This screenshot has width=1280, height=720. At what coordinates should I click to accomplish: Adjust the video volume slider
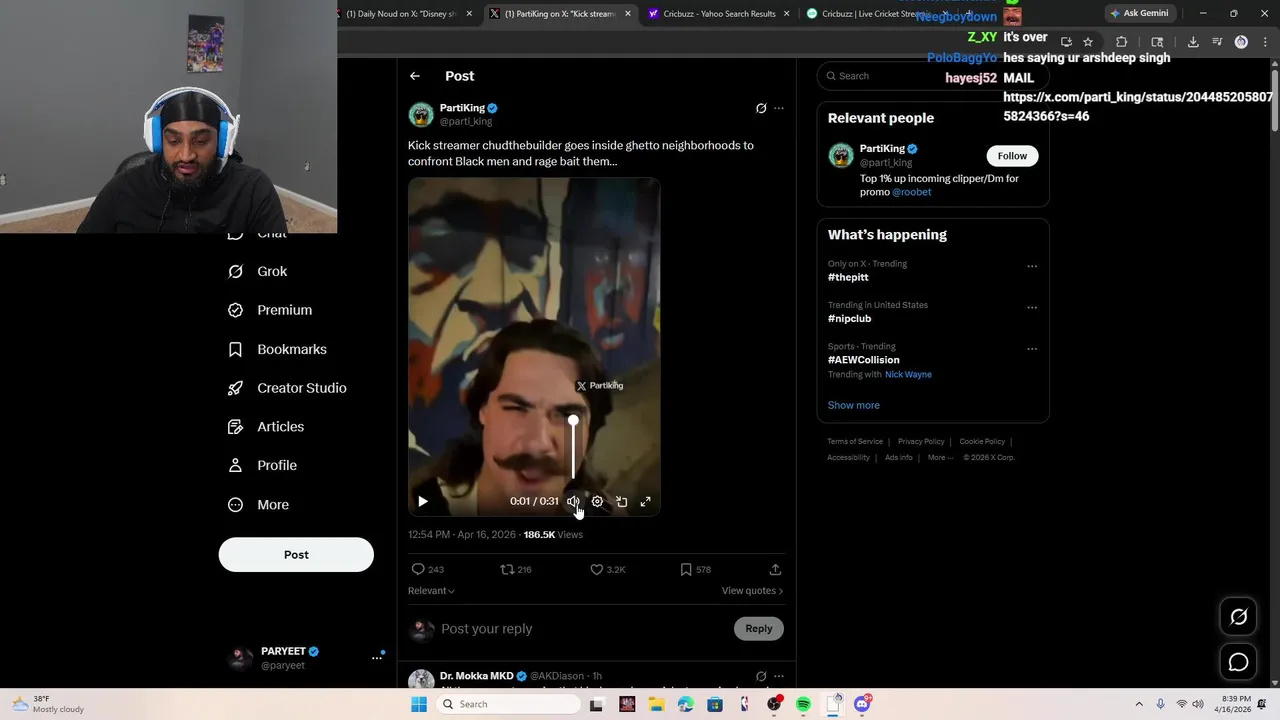tap(573, 450)
